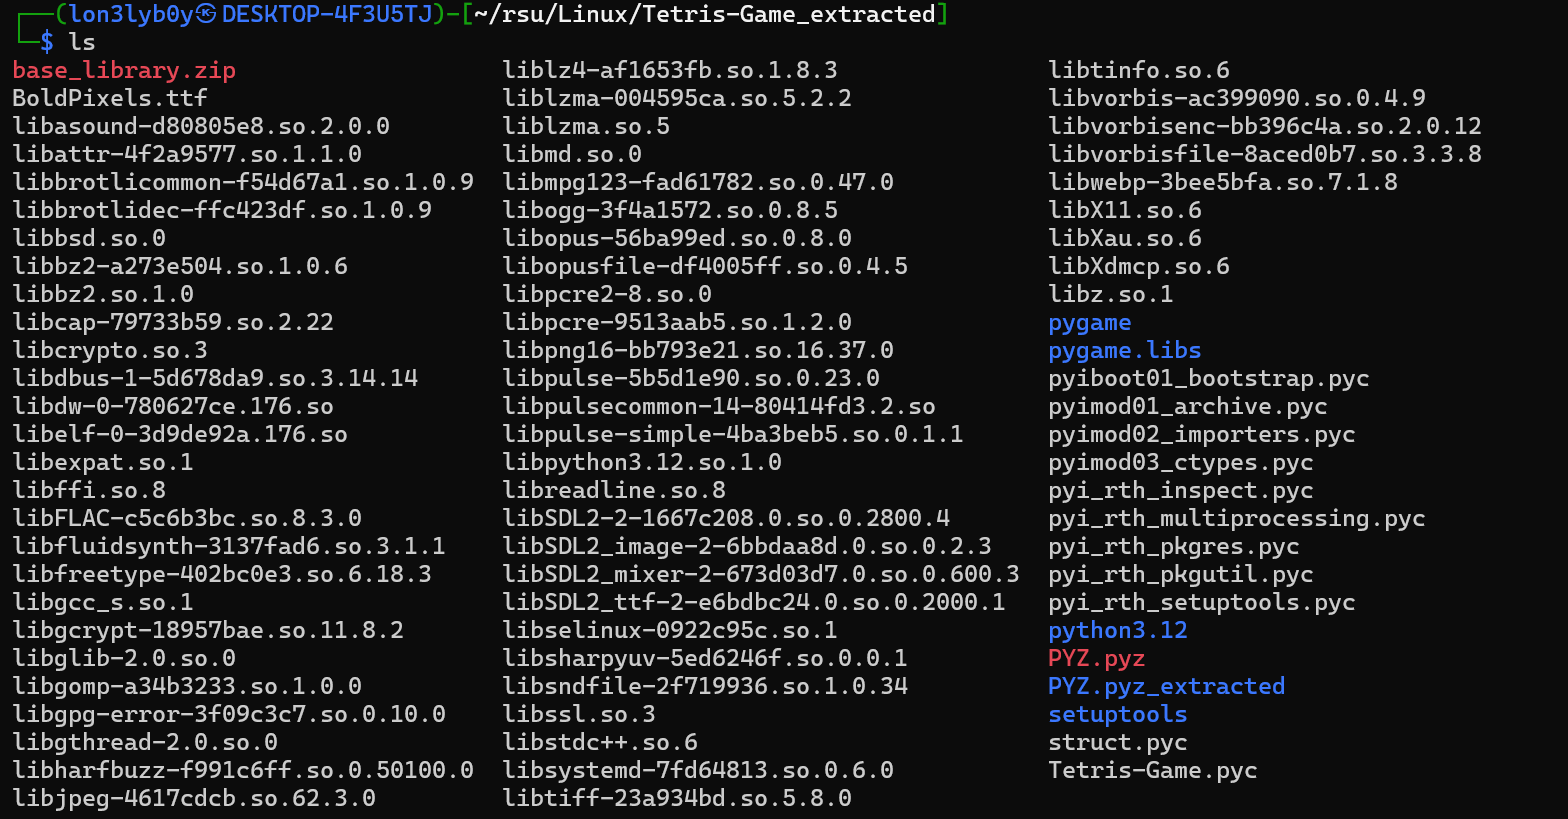This screenshot has height=819, width=1568.
Task: Click the libpython3.12.so.1.0 library entry
Action: 642,463
